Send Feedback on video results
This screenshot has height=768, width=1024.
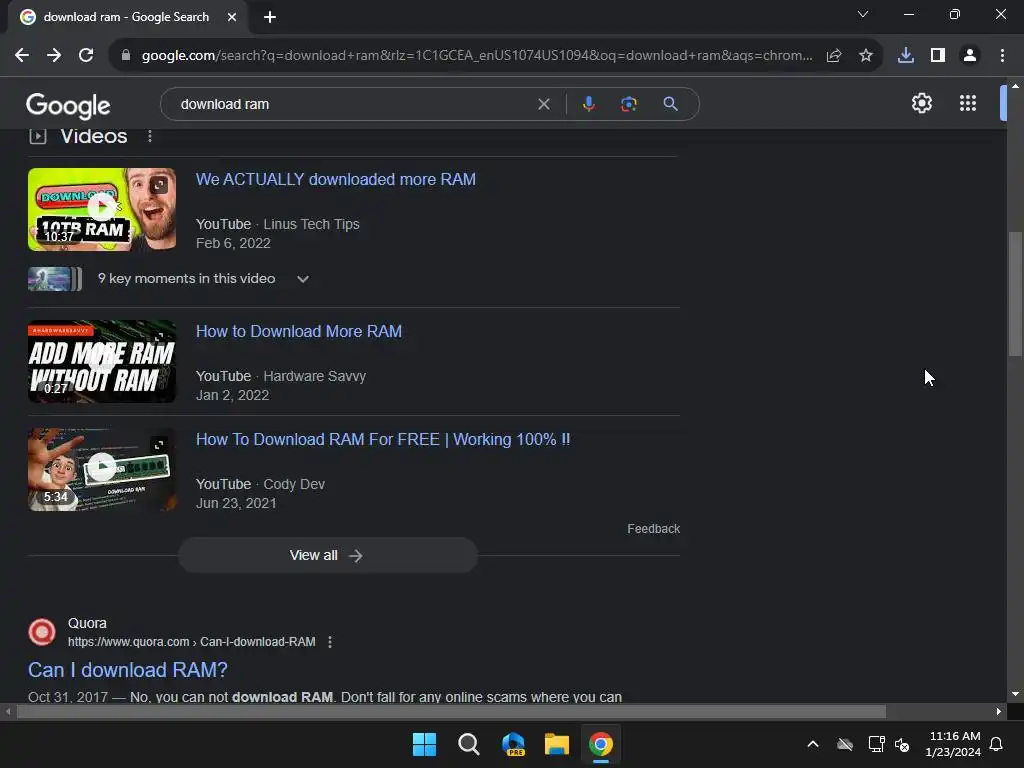tap(653, 529)
